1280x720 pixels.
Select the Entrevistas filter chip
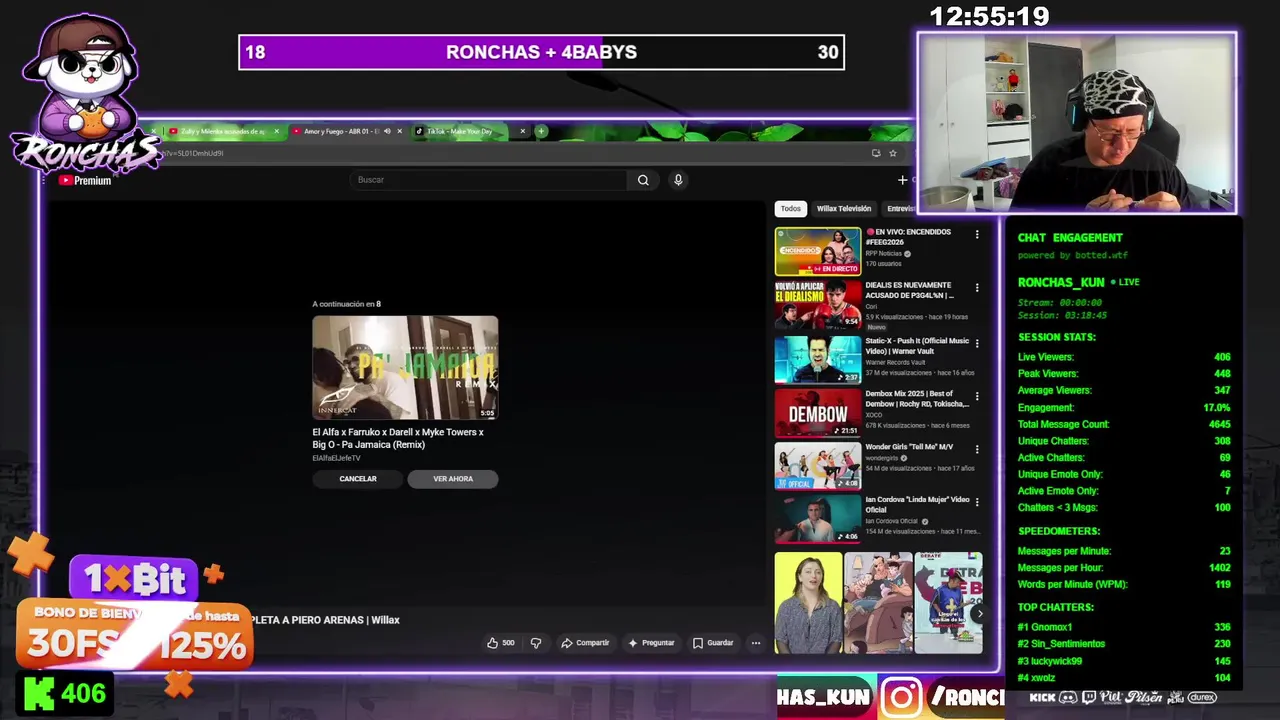tap(900, 209)
